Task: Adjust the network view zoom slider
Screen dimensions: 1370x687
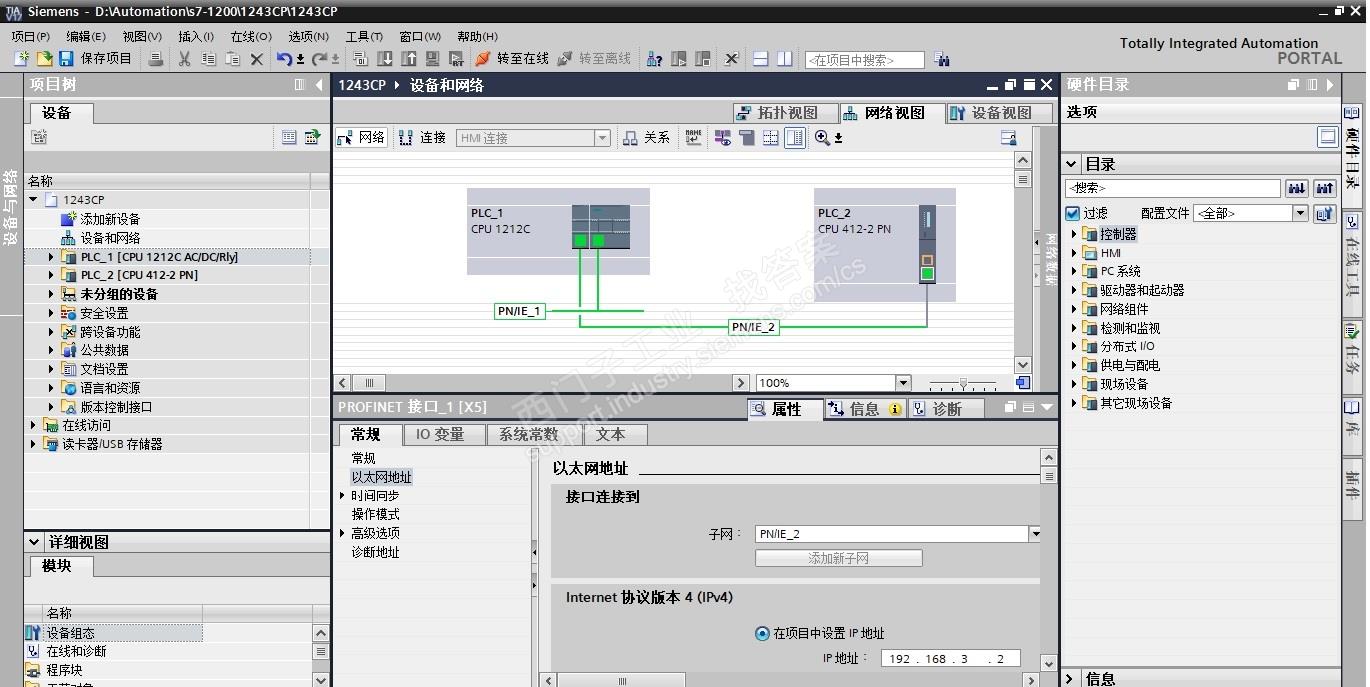Action: tap(963, 383)
